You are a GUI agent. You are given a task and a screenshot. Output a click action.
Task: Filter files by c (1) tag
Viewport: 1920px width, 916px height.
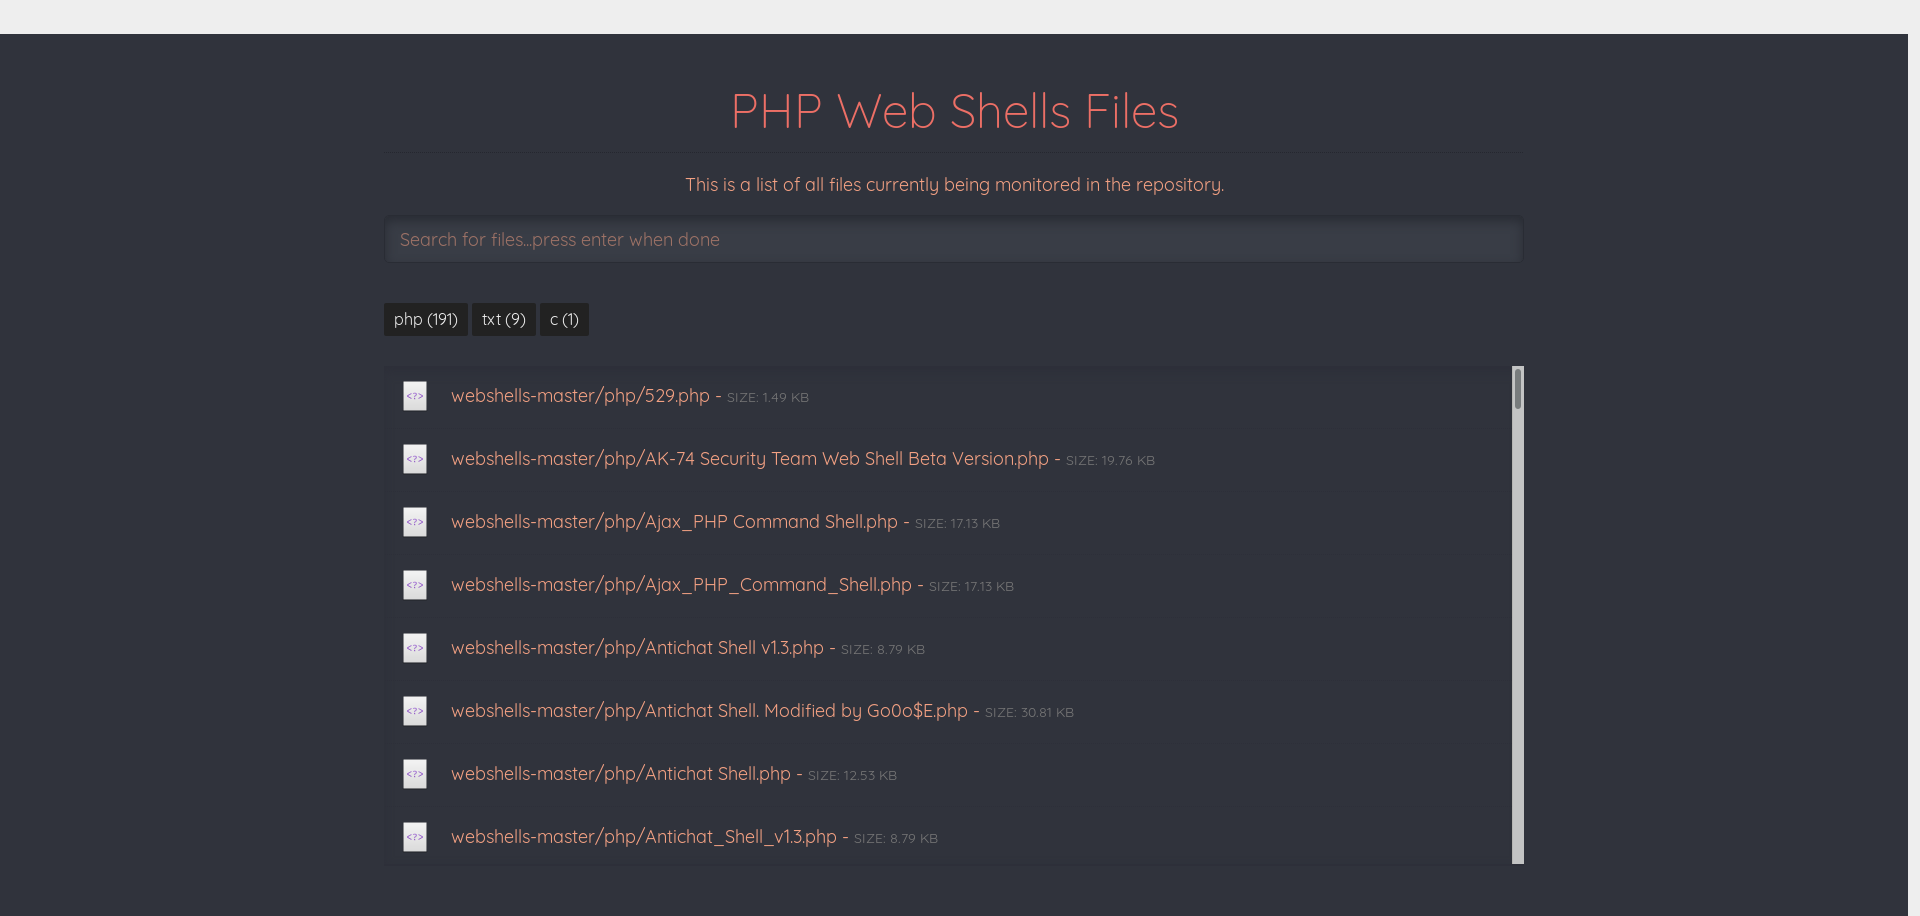point(564,319)
